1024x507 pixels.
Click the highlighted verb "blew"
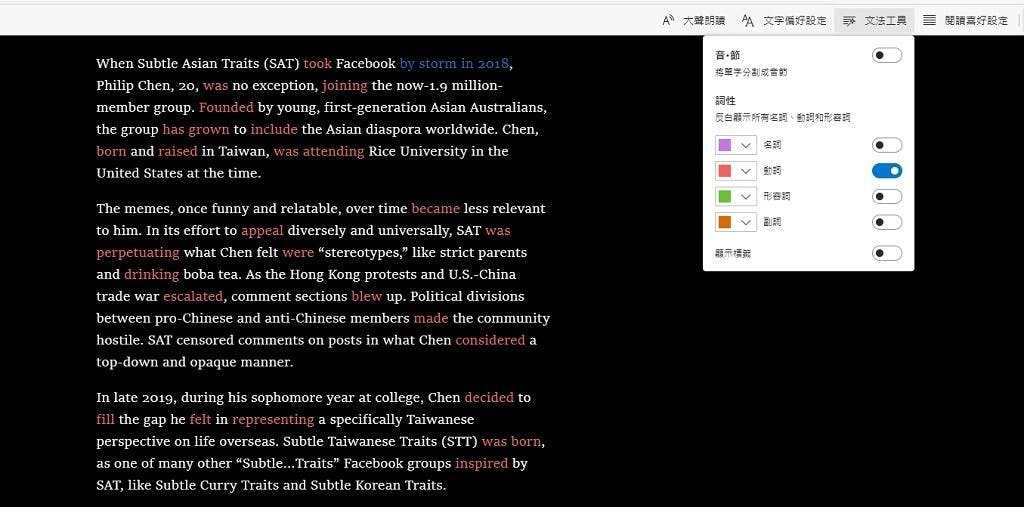click(366, 297)
